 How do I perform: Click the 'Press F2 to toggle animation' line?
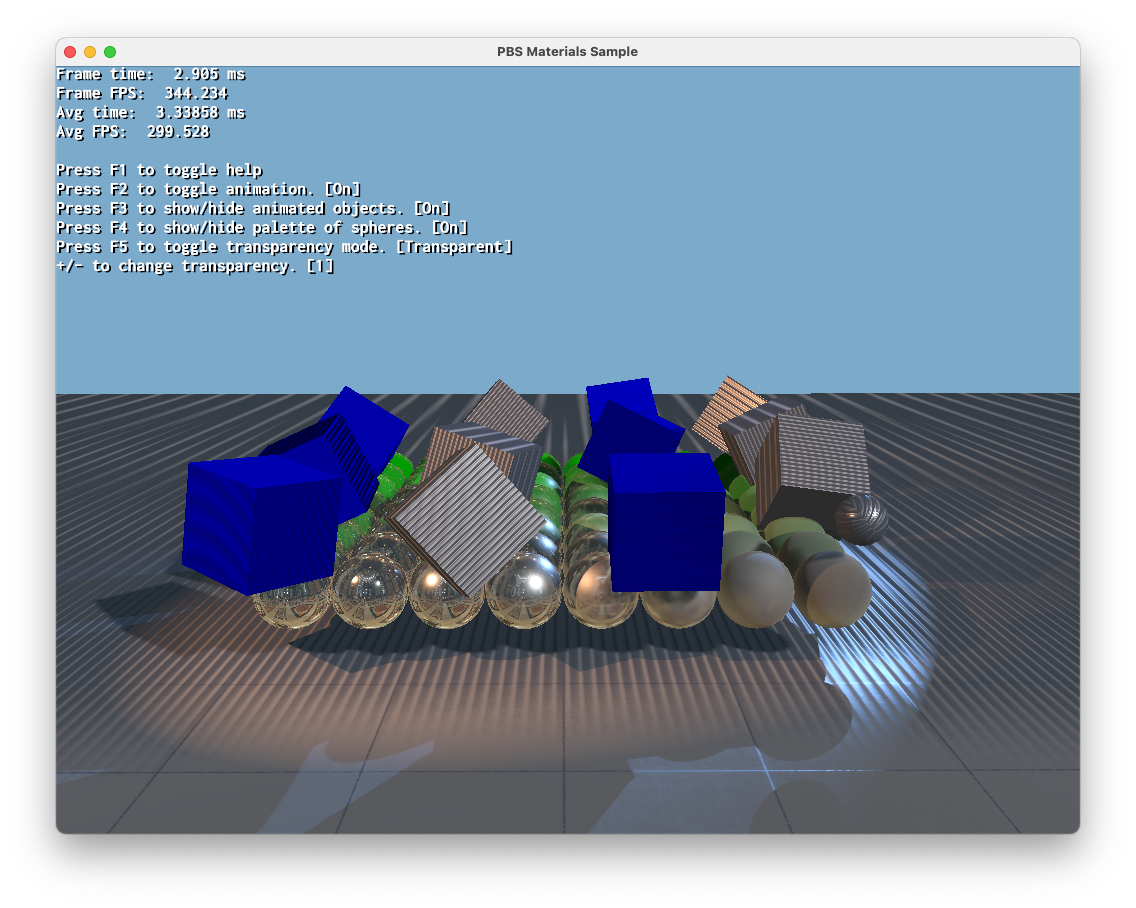209,189
